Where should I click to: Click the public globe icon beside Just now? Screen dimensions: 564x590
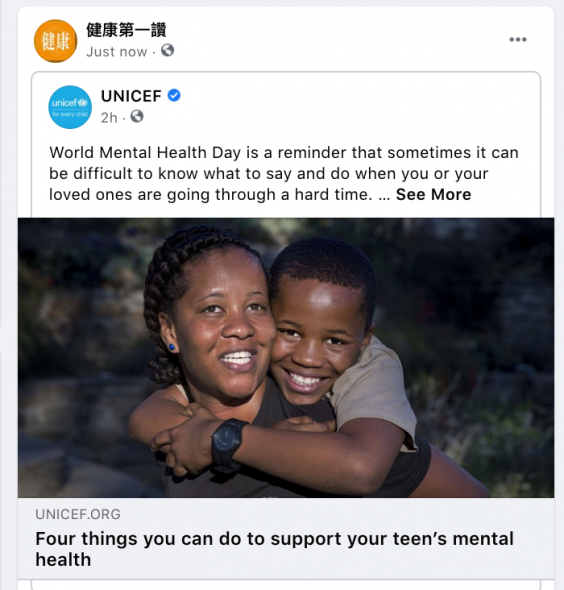tap(167, 50)
